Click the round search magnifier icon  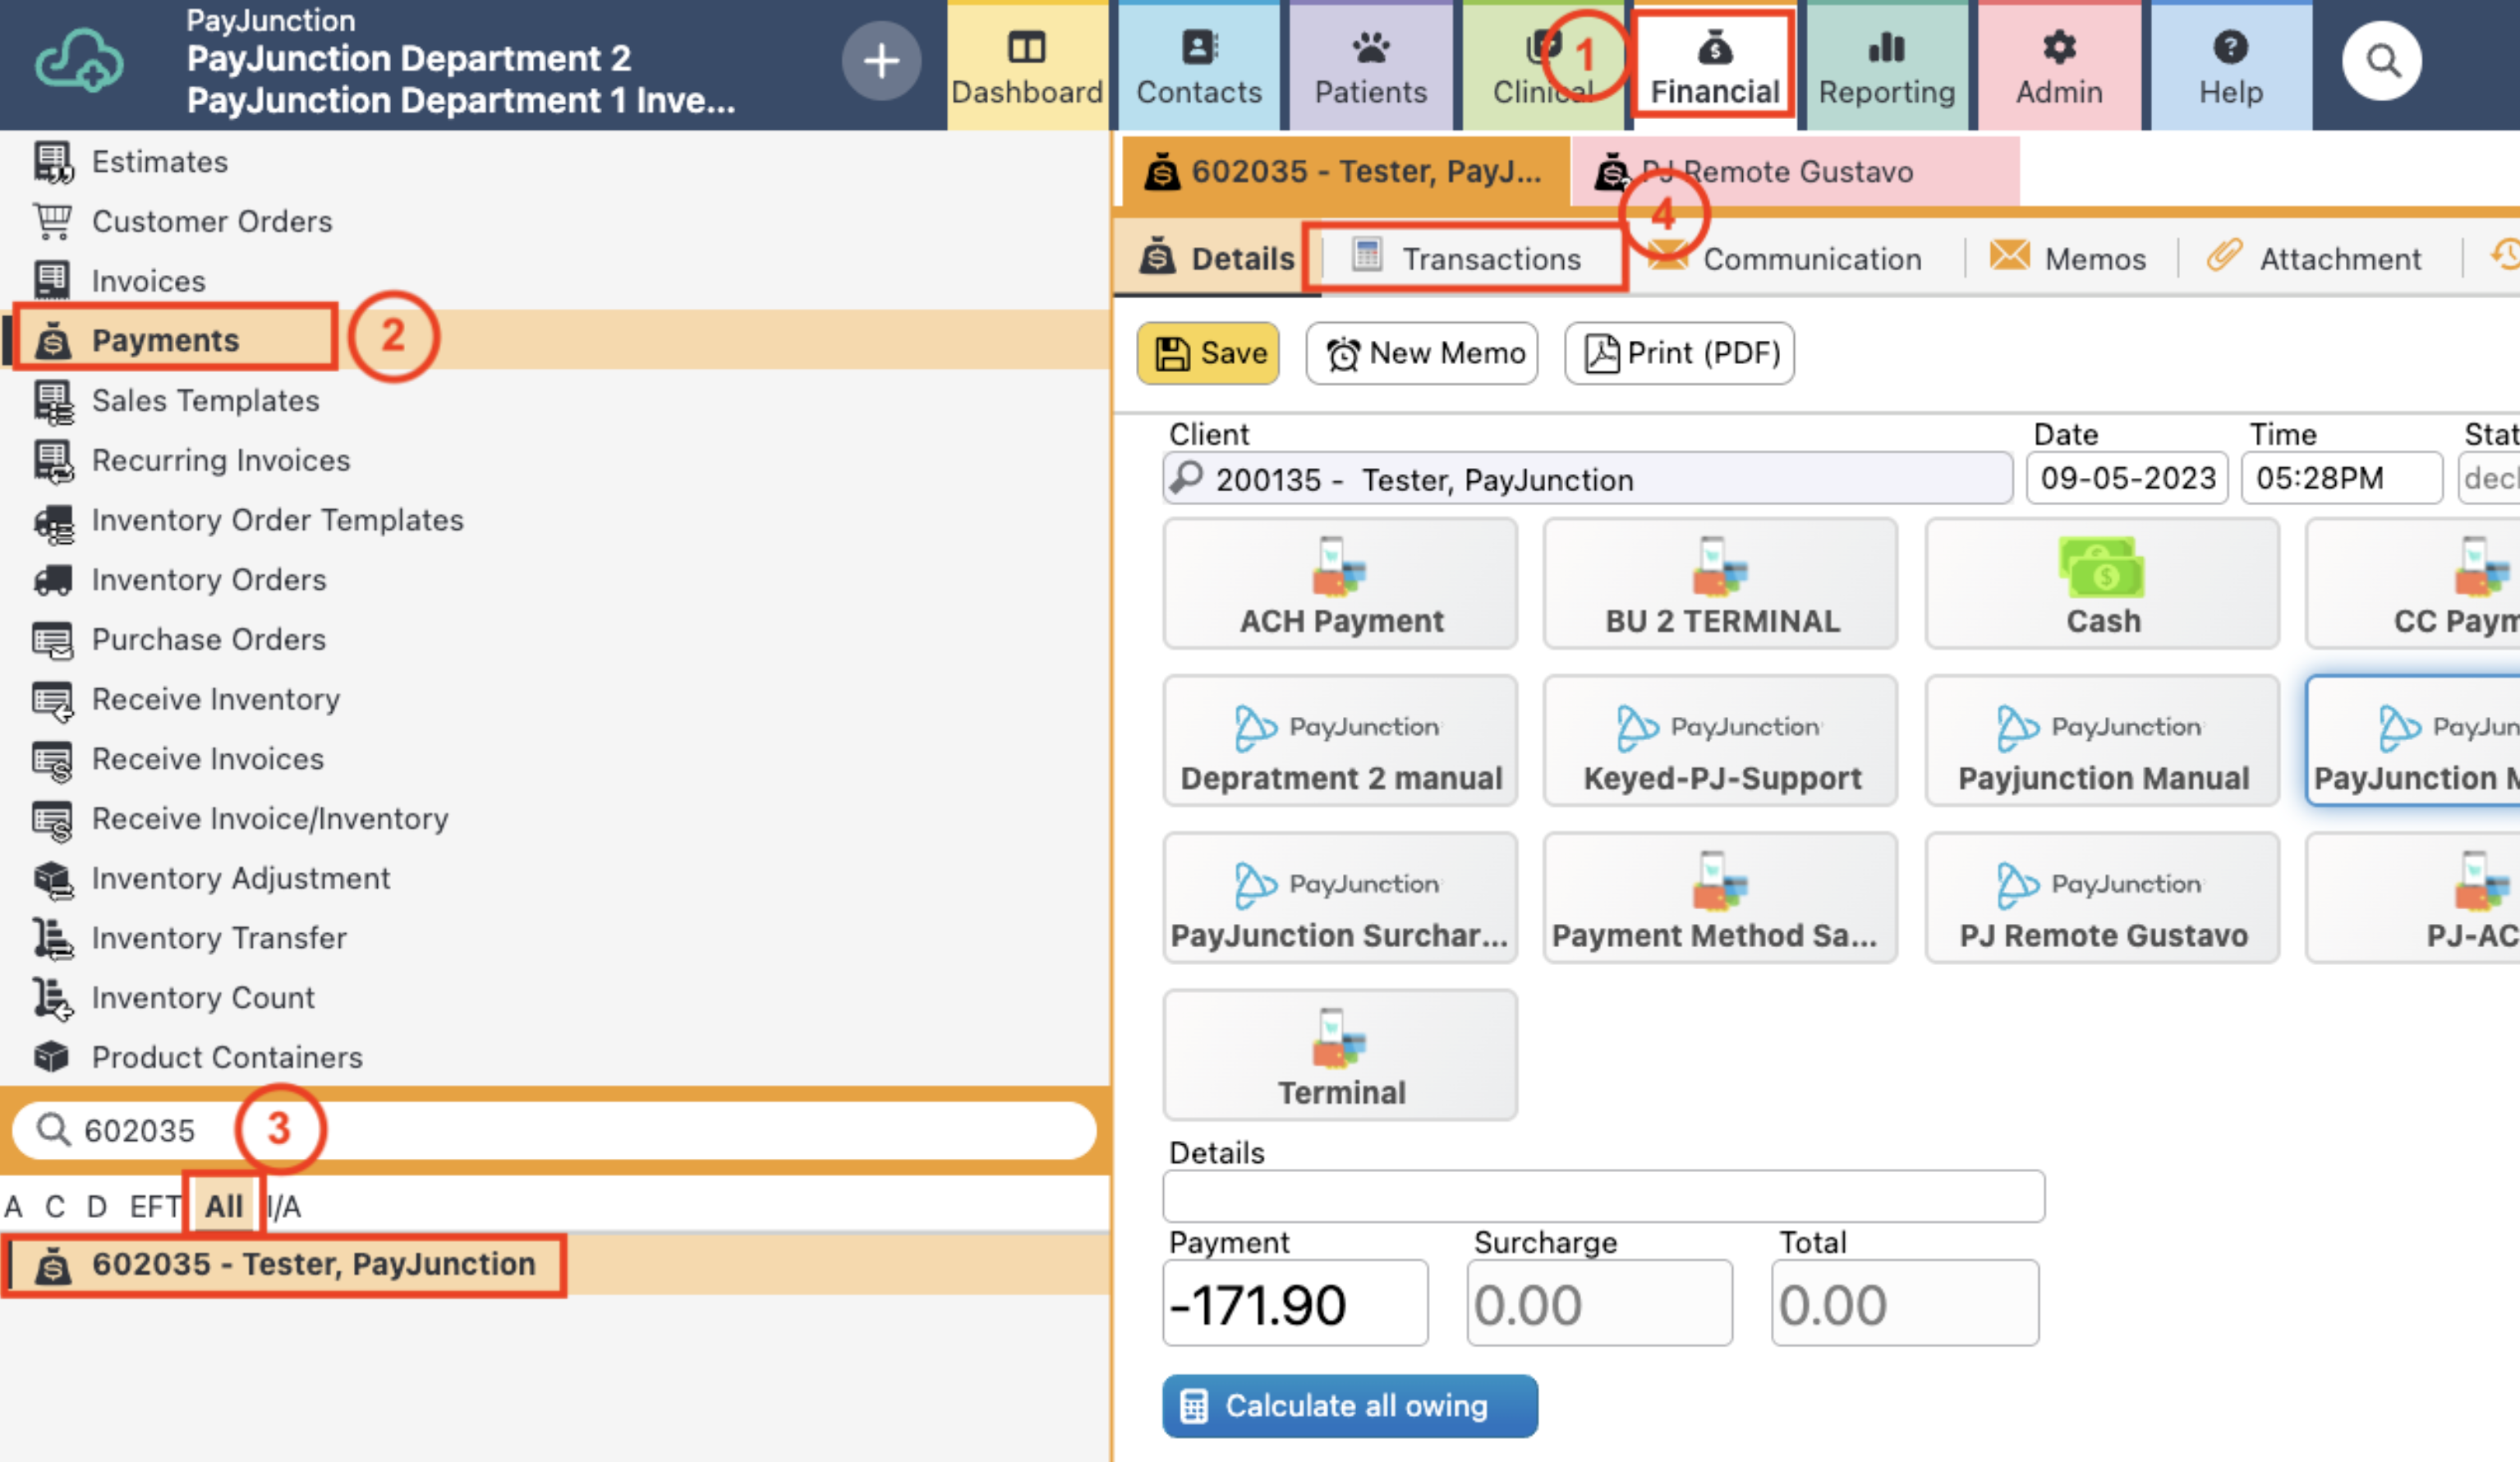(x=2382, y=61)
